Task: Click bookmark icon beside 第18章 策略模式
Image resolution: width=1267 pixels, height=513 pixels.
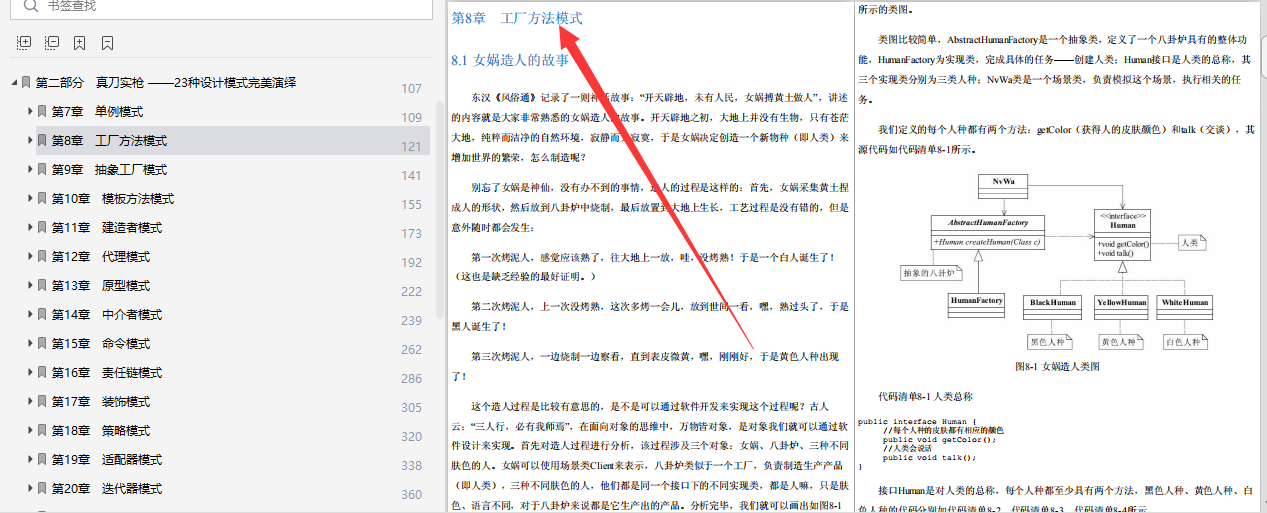Action: click(x=42, y=431)
